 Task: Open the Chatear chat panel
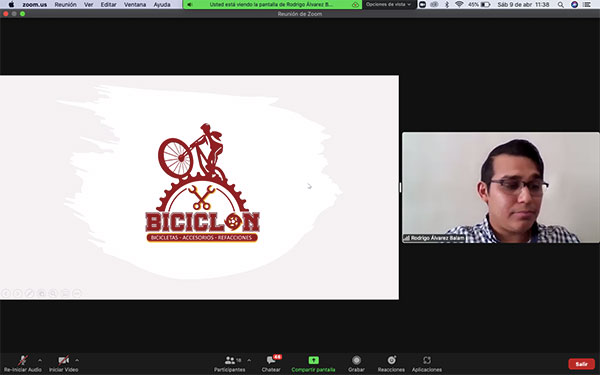click(271, 364)
